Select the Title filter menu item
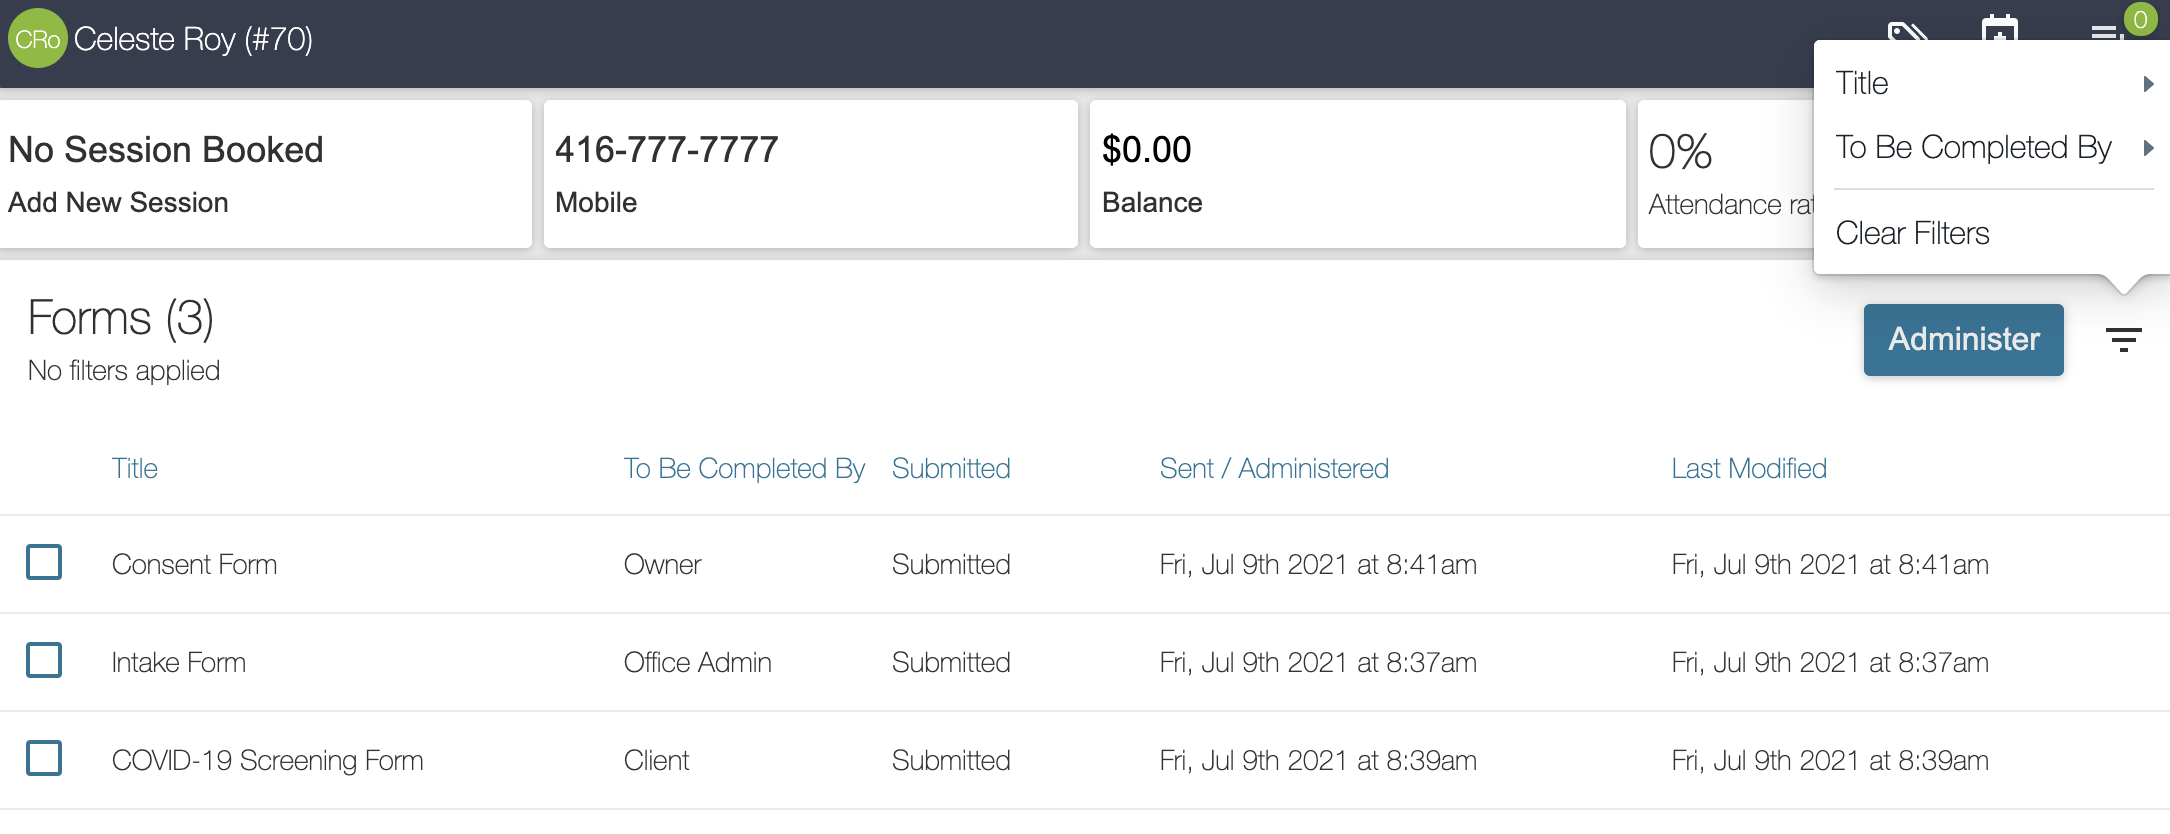The image size is (2170, 834). coord(1992,83)
